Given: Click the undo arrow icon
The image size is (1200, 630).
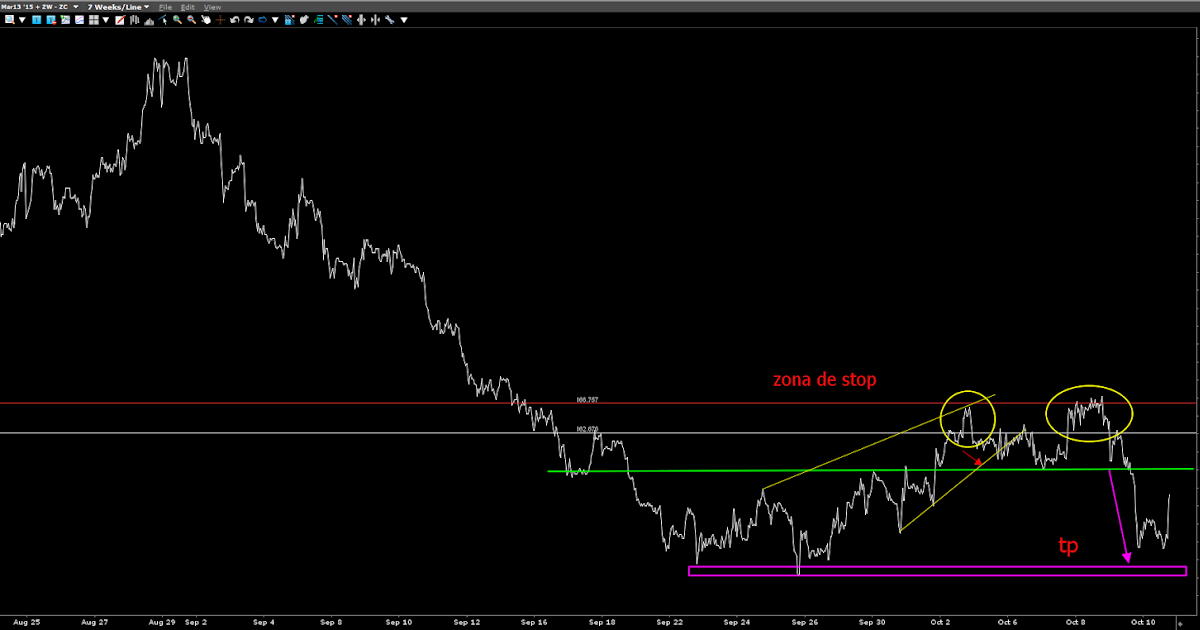Looking at the screenshot, I should [234, 19].
